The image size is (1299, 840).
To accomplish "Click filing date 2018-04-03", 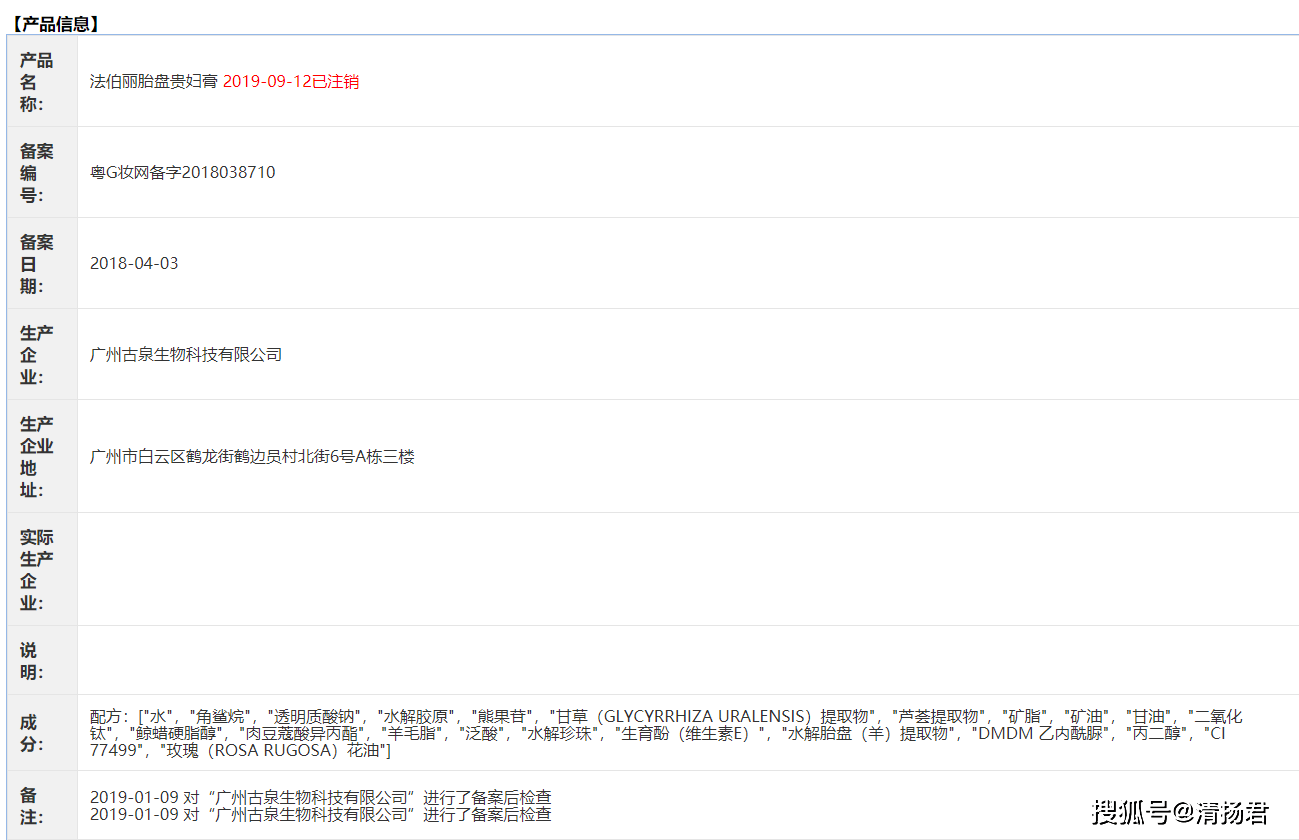I will 134,264.
